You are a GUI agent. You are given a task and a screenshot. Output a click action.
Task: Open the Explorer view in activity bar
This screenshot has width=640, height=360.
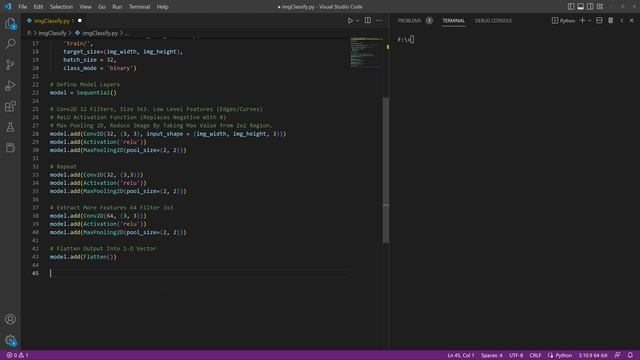pos(10,24)
